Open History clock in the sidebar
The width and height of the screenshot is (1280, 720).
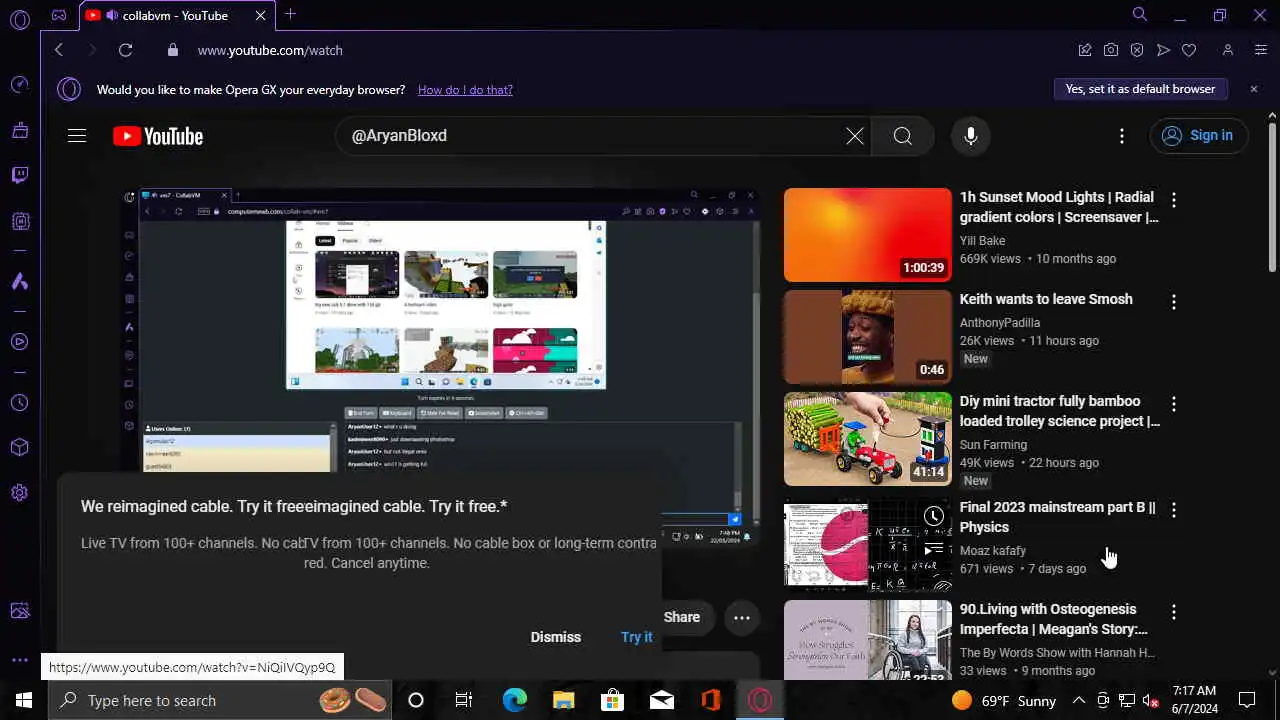pos(20,403)
